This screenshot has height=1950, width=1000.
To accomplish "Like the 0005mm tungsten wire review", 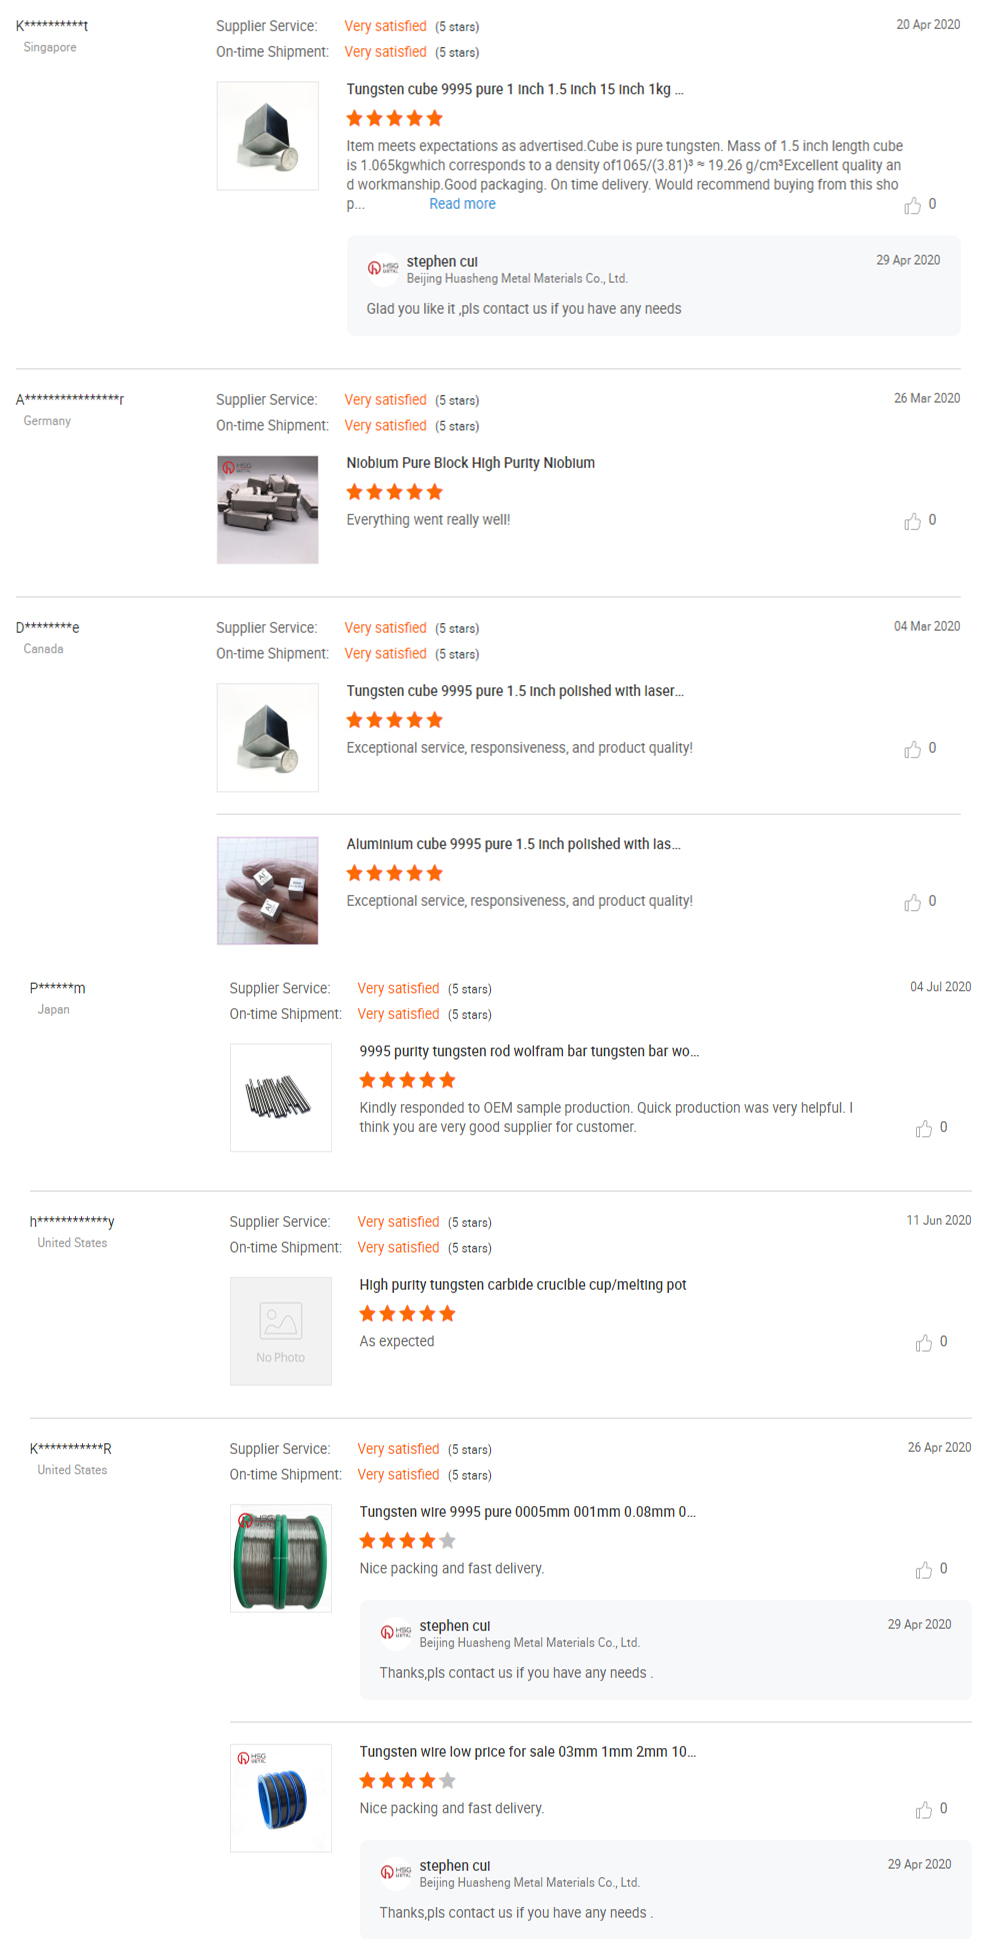I will click(923, 1570).
